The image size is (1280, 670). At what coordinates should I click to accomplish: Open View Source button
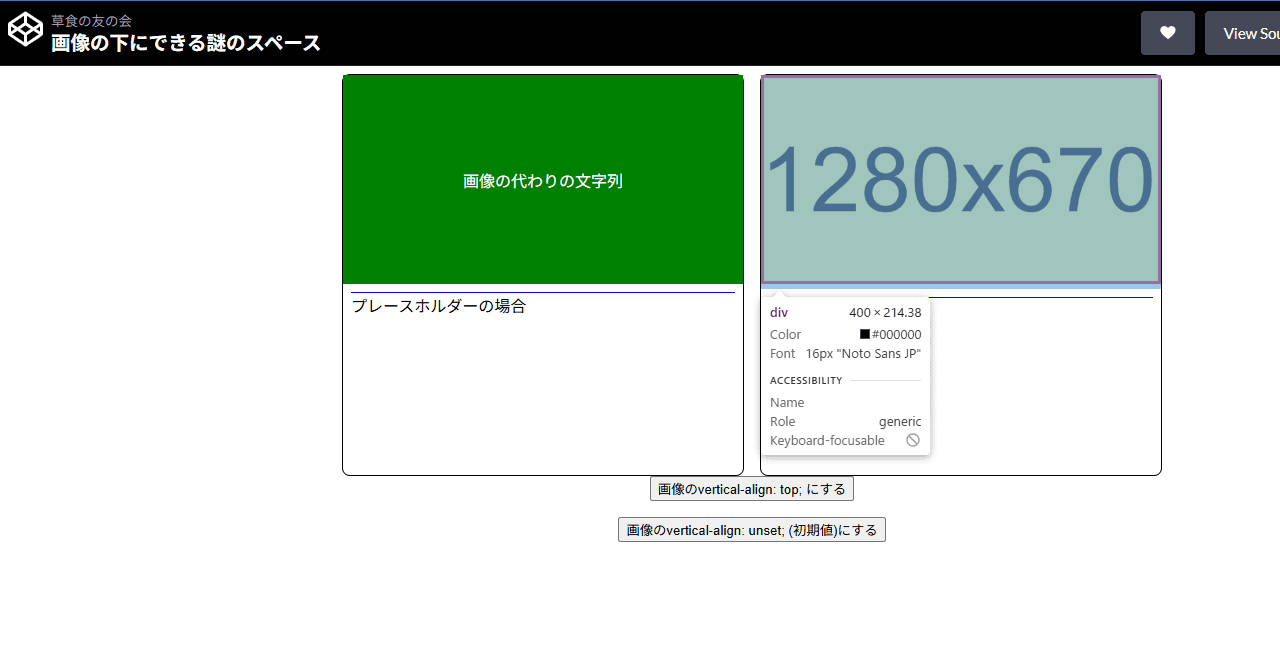pos(1243,33)
